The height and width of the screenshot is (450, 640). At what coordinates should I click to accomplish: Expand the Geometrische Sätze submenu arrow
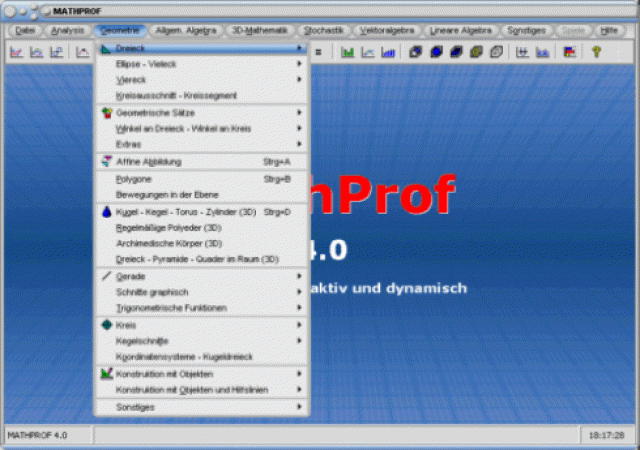click(x=299, y=112)
